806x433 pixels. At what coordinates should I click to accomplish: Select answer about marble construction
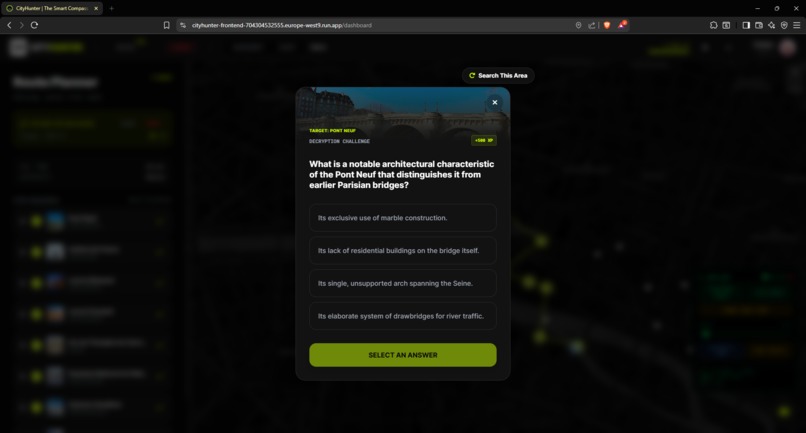click(402, 218)
